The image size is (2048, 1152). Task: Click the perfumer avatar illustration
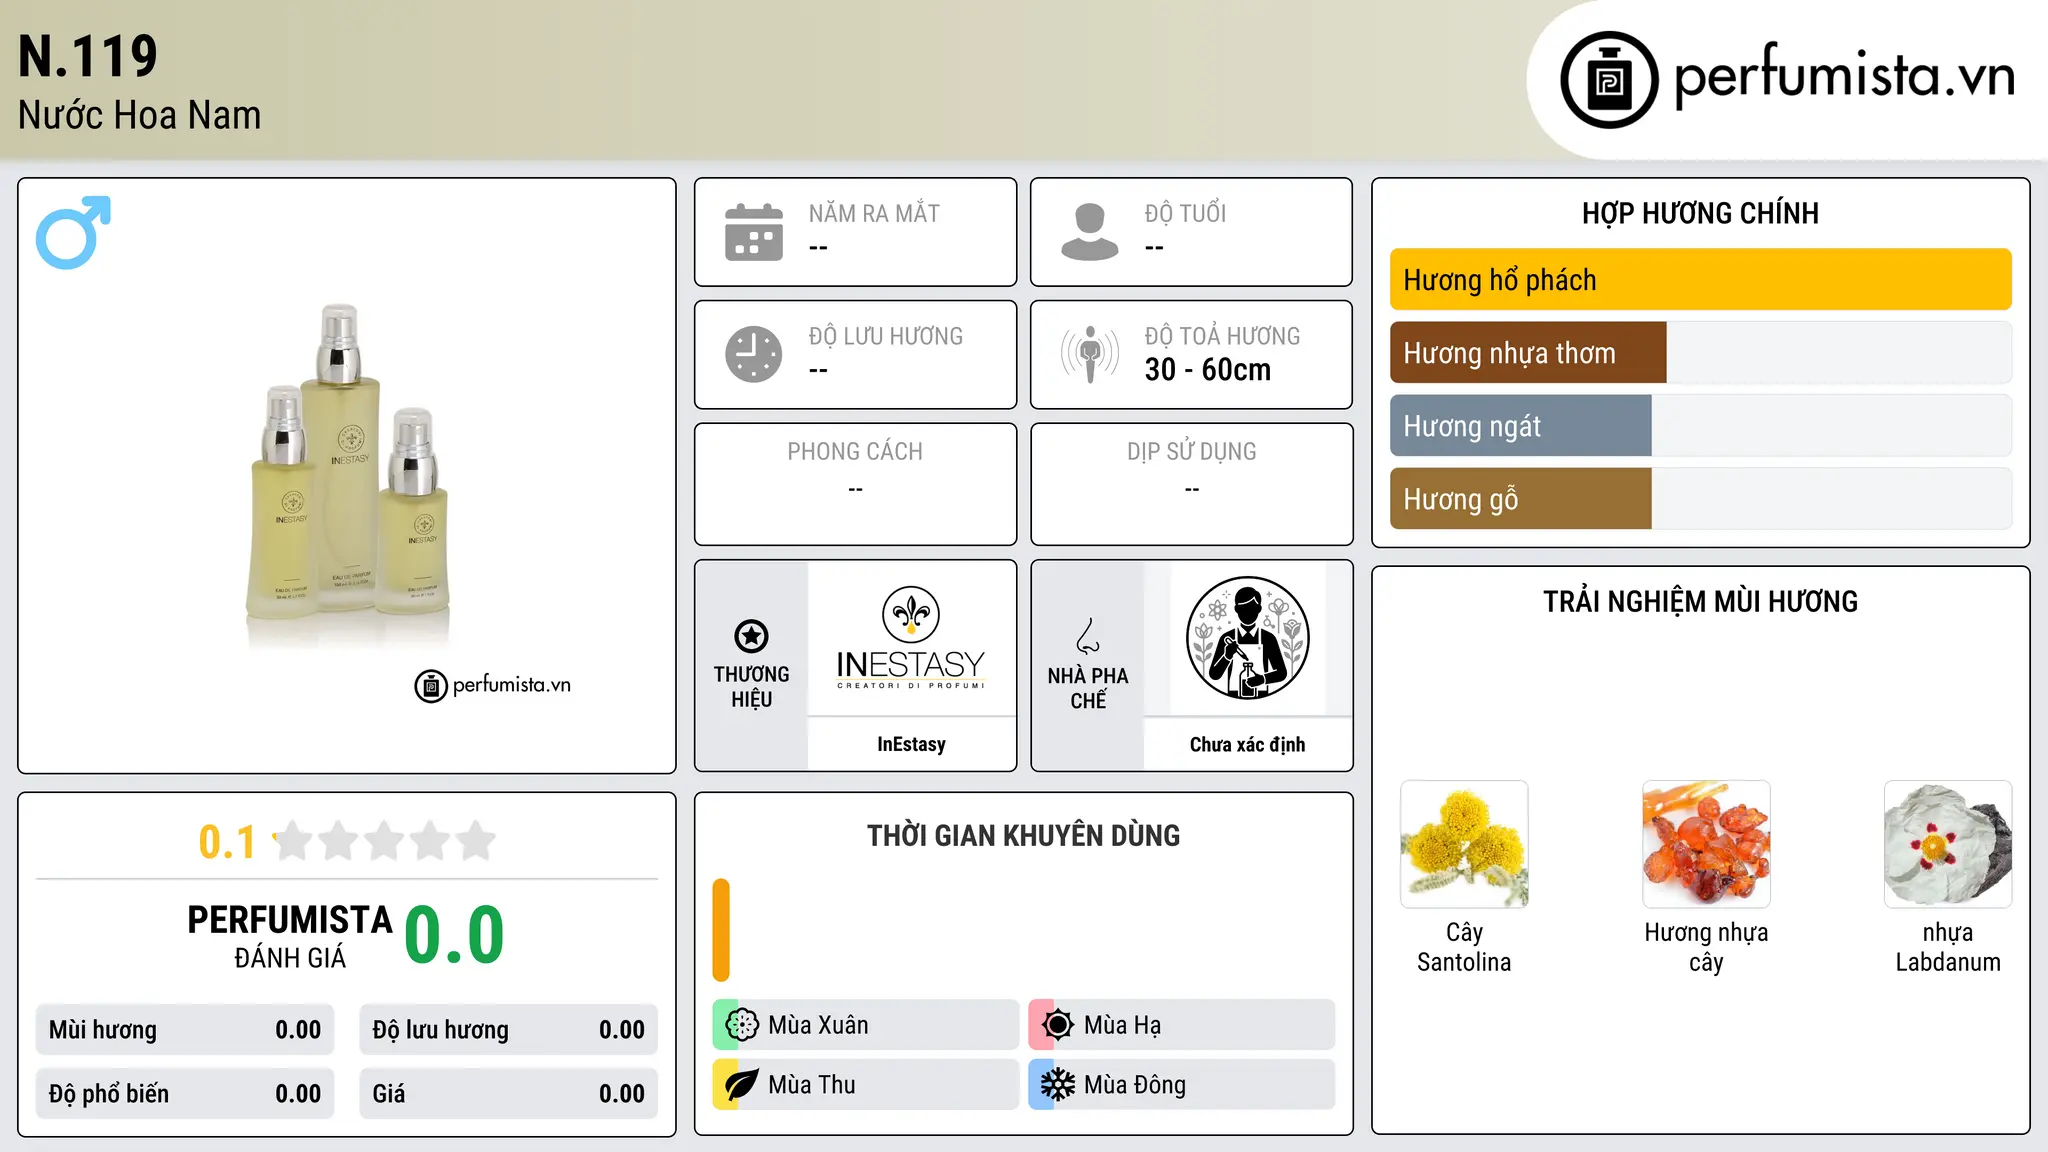pos(1247,638)
